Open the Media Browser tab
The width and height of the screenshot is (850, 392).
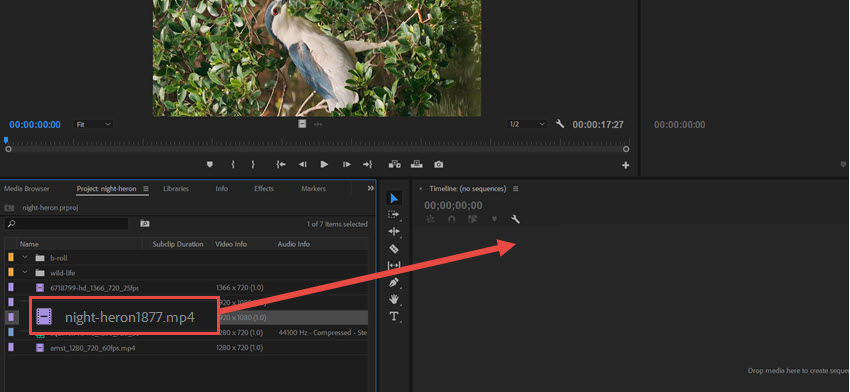[27, 189]
